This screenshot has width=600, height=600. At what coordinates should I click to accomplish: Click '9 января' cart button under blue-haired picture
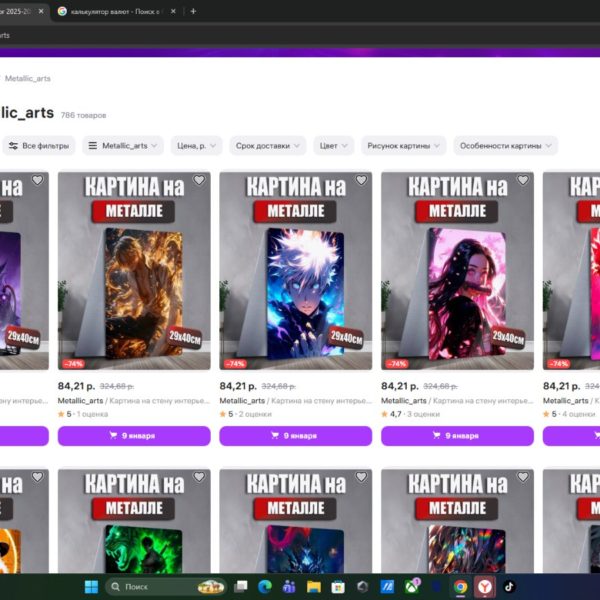tap(295, 436)
